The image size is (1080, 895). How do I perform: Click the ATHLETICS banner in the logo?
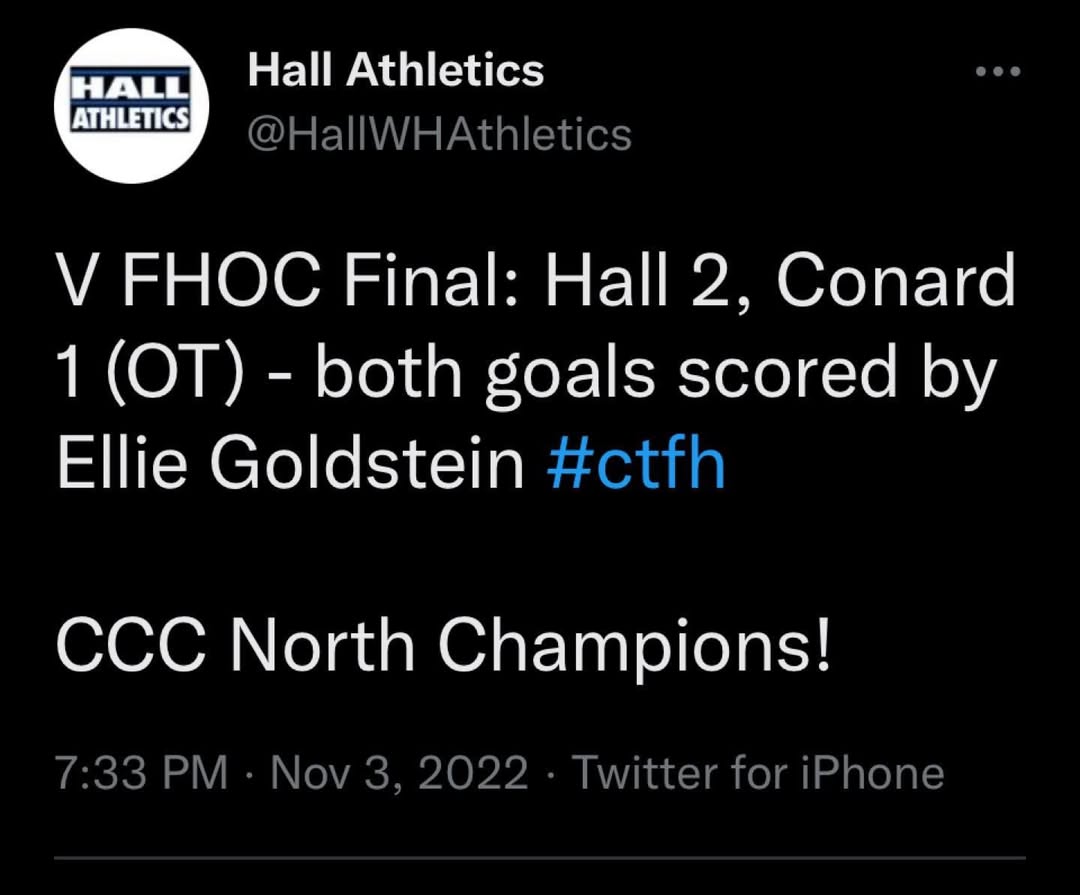[x=131, y=117]
